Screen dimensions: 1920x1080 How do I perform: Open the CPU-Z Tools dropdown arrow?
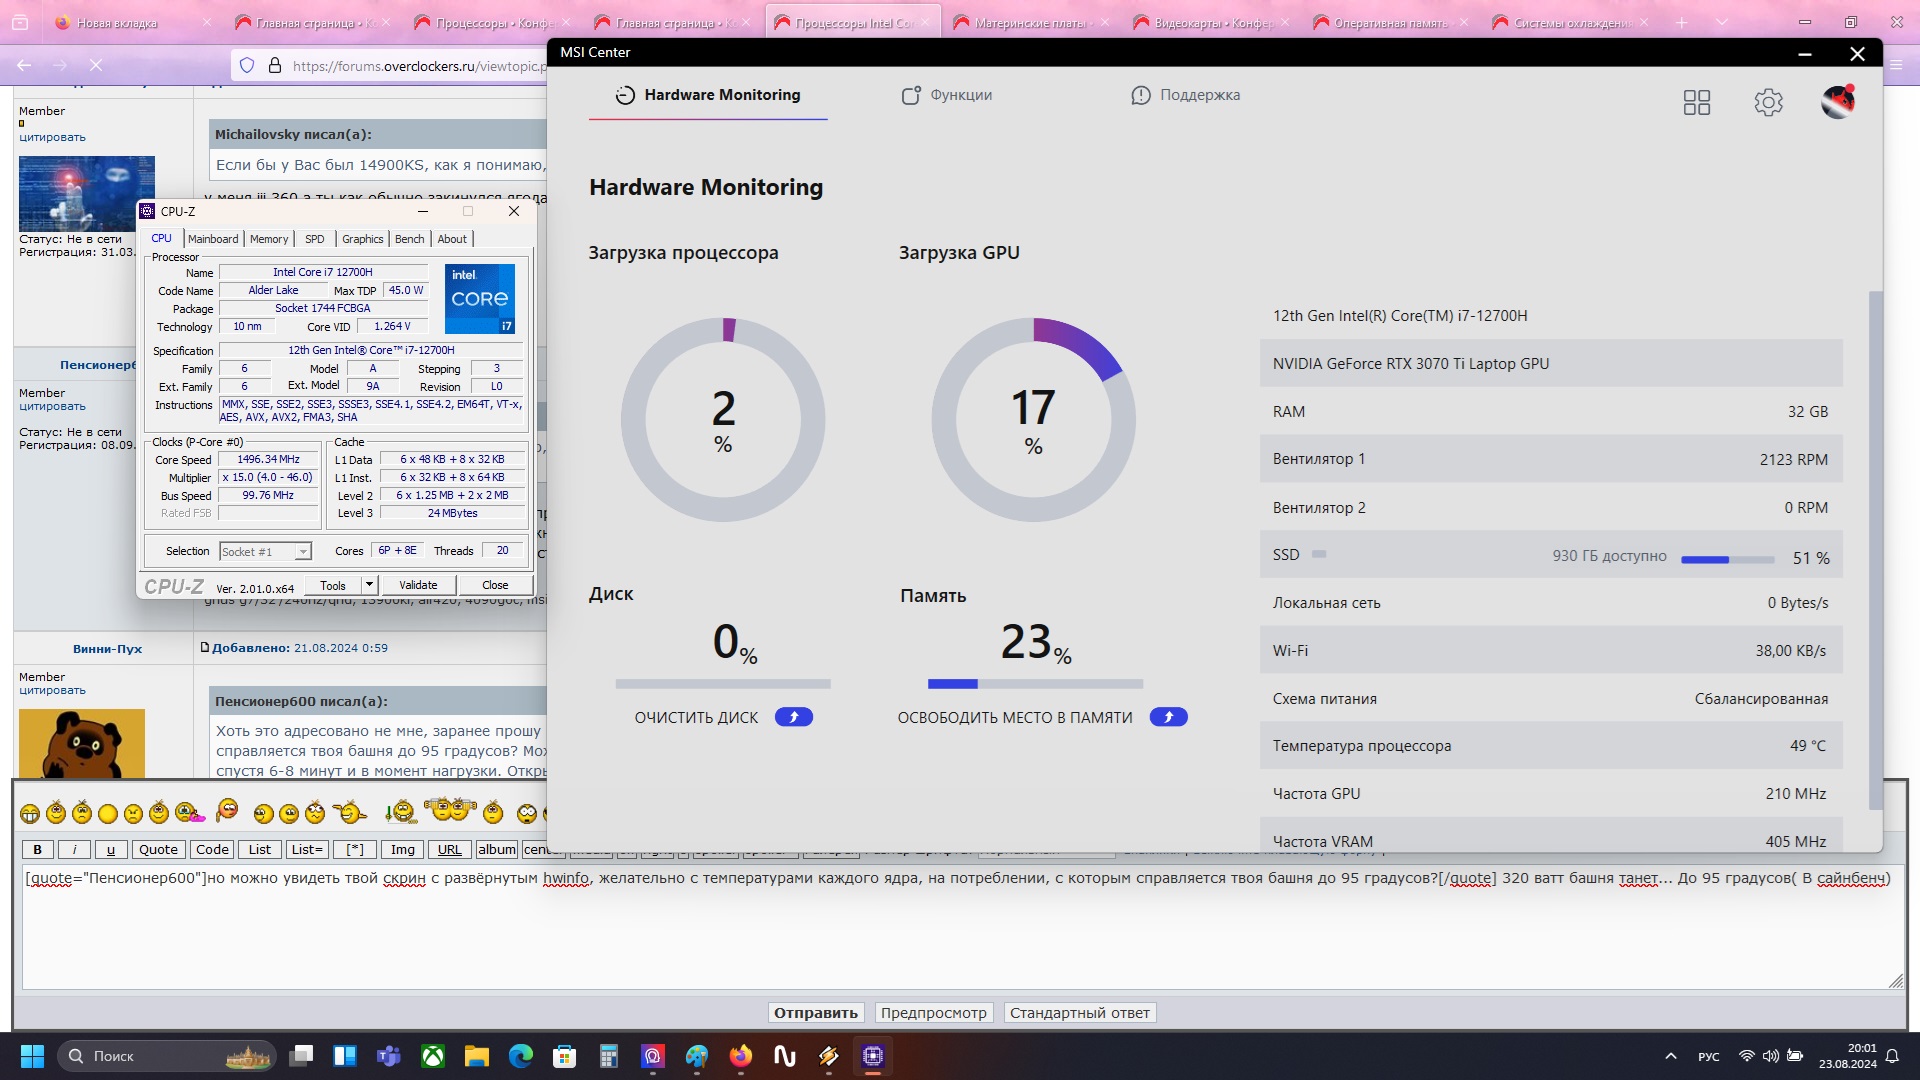point(369,585)
